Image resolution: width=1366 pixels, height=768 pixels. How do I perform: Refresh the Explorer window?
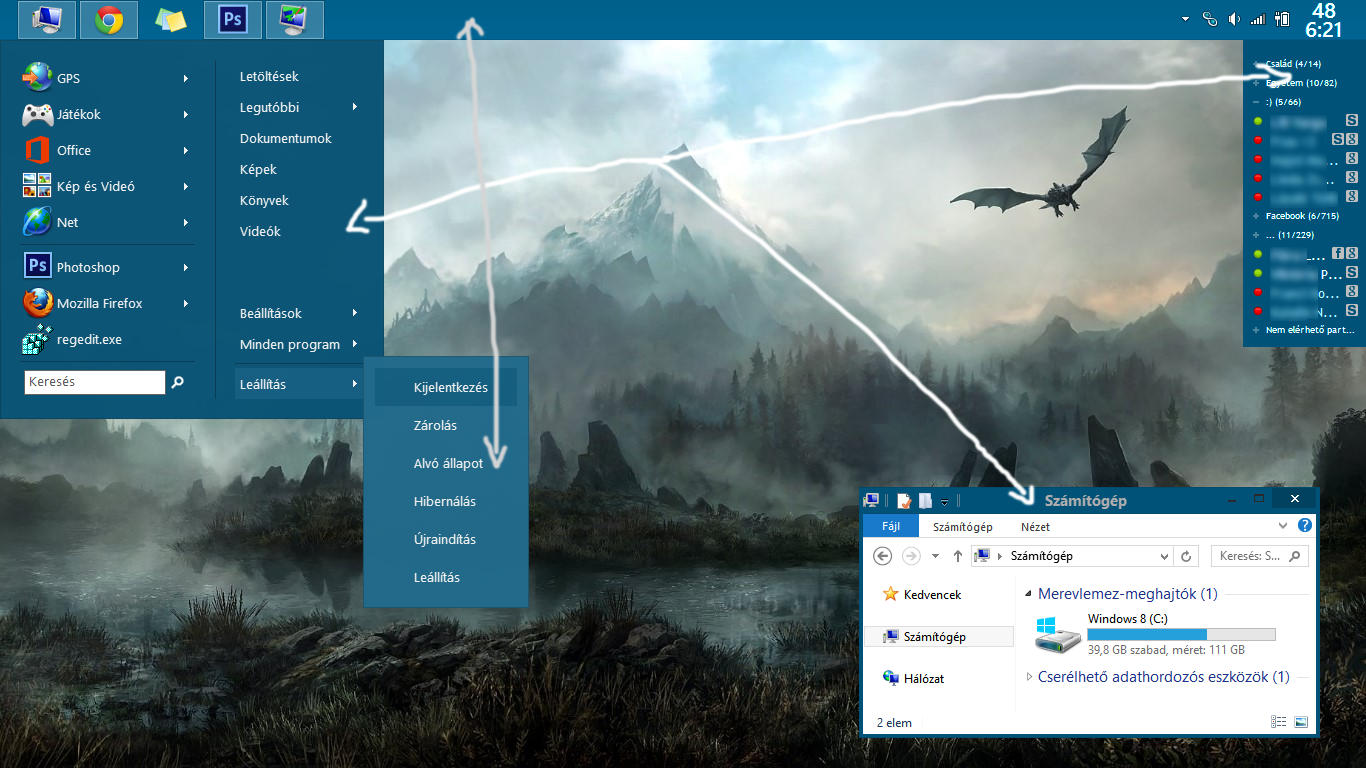tap(1187, 556)
